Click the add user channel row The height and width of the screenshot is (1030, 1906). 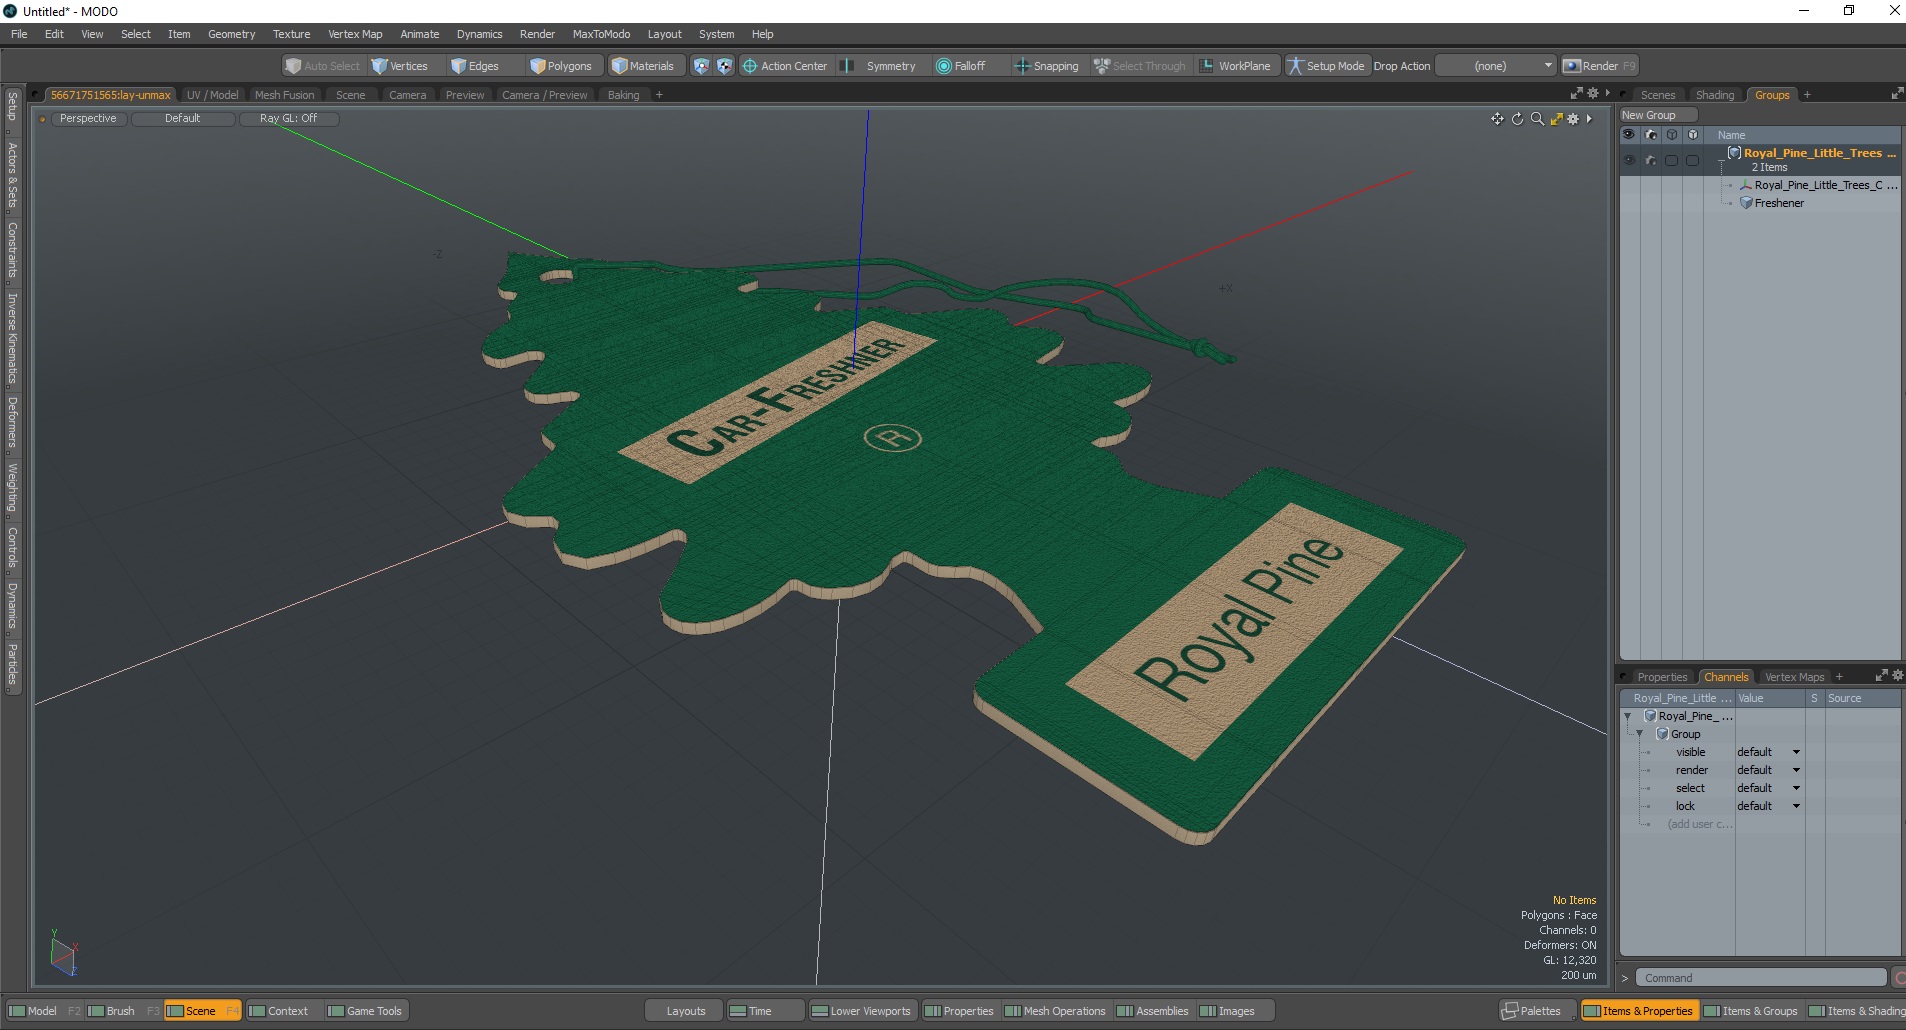pos(1698,824)
